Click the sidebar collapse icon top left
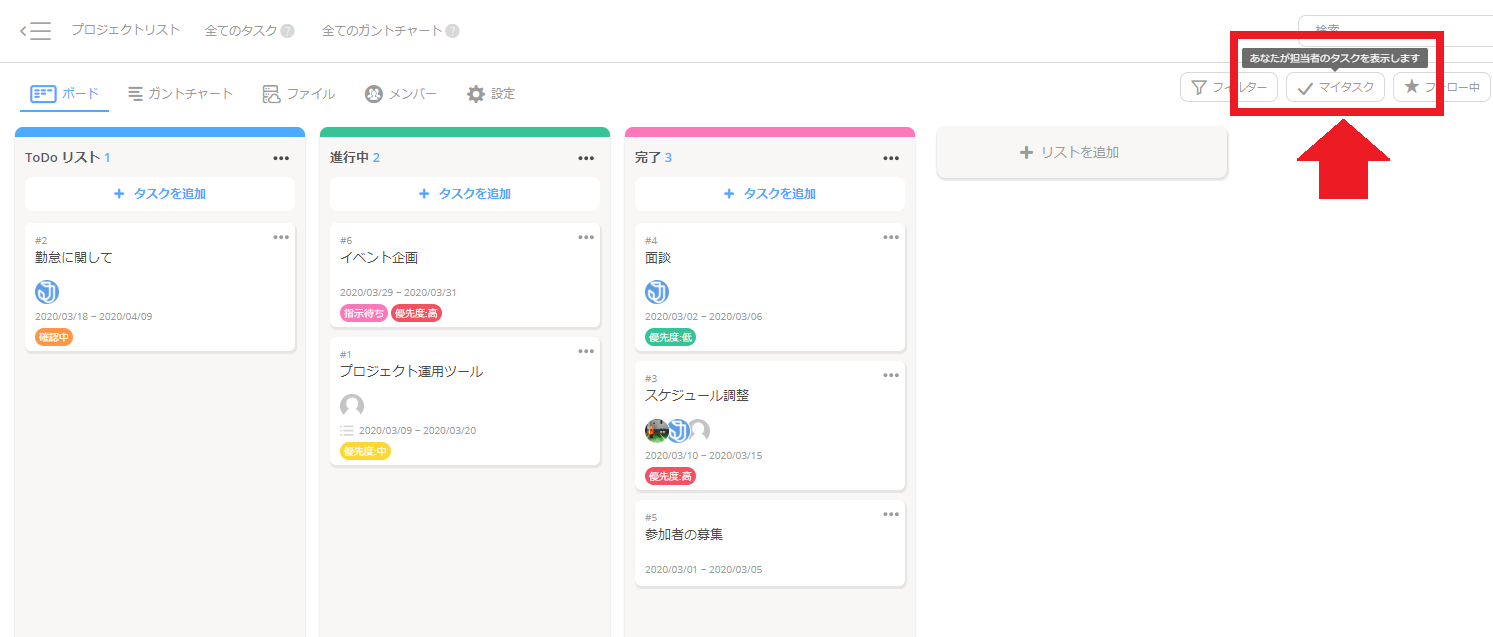The height and width of the screenshot is (637, 1493). click(x=36, y=30)
